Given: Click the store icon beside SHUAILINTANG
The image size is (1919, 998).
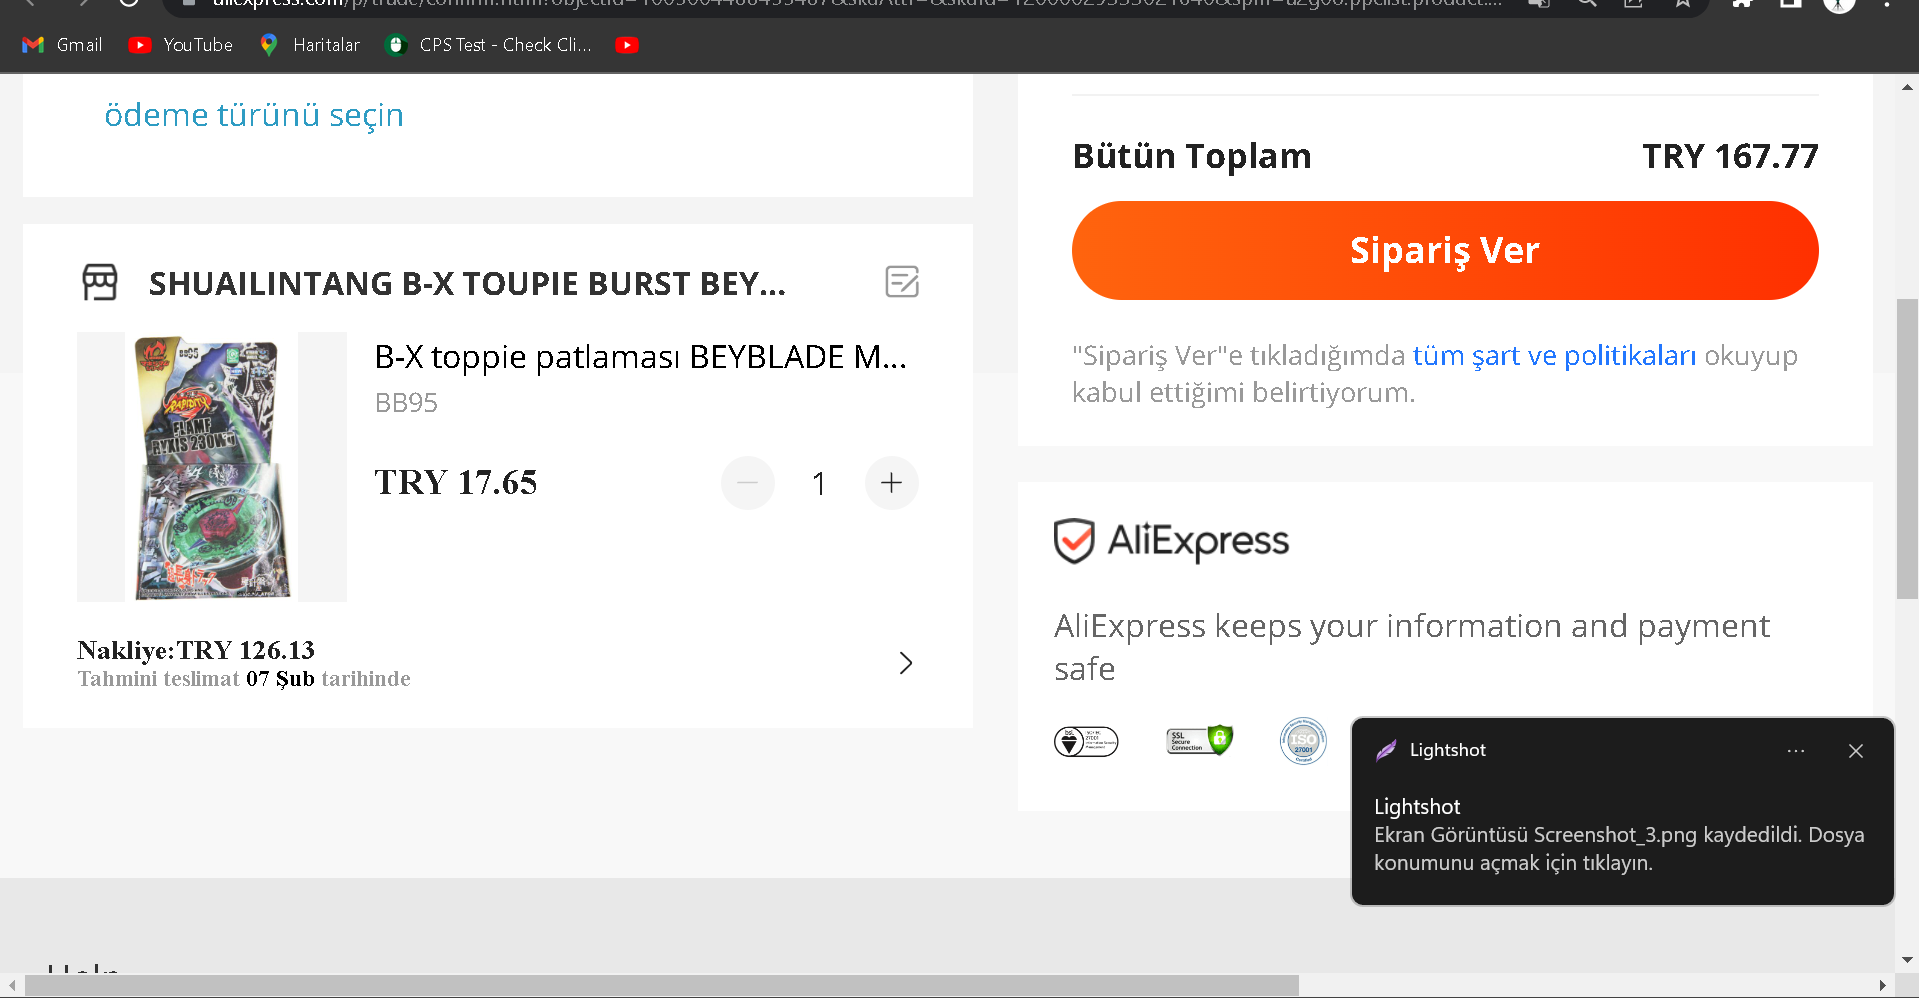Looking at the screenshot, I should tap(100, 282).
